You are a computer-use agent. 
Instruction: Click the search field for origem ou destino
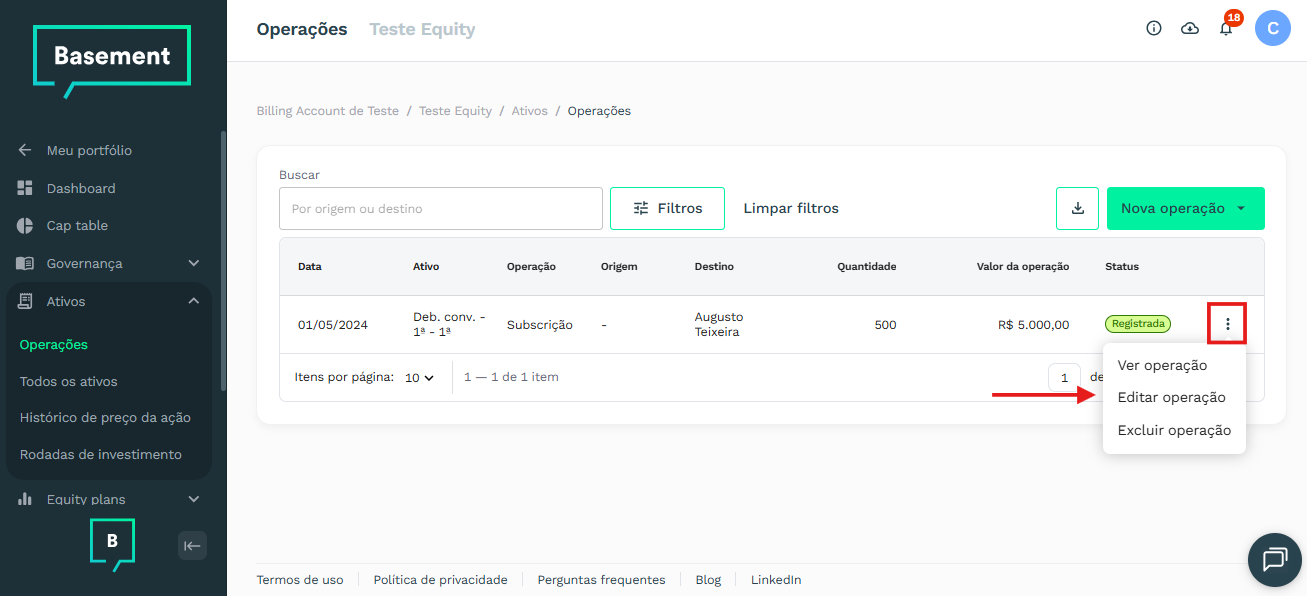click(440, 209)
